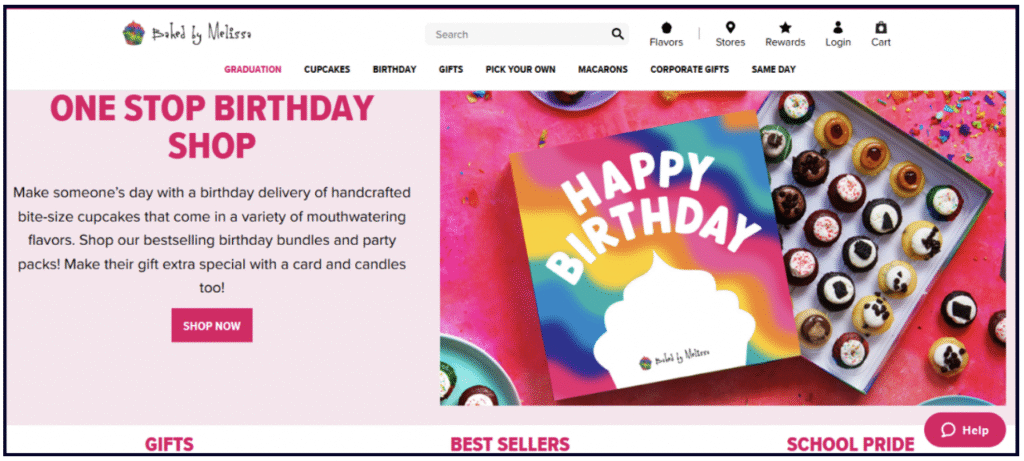Open the Graduation menu
Screen dimensions: 1024x461
(253, 70)
